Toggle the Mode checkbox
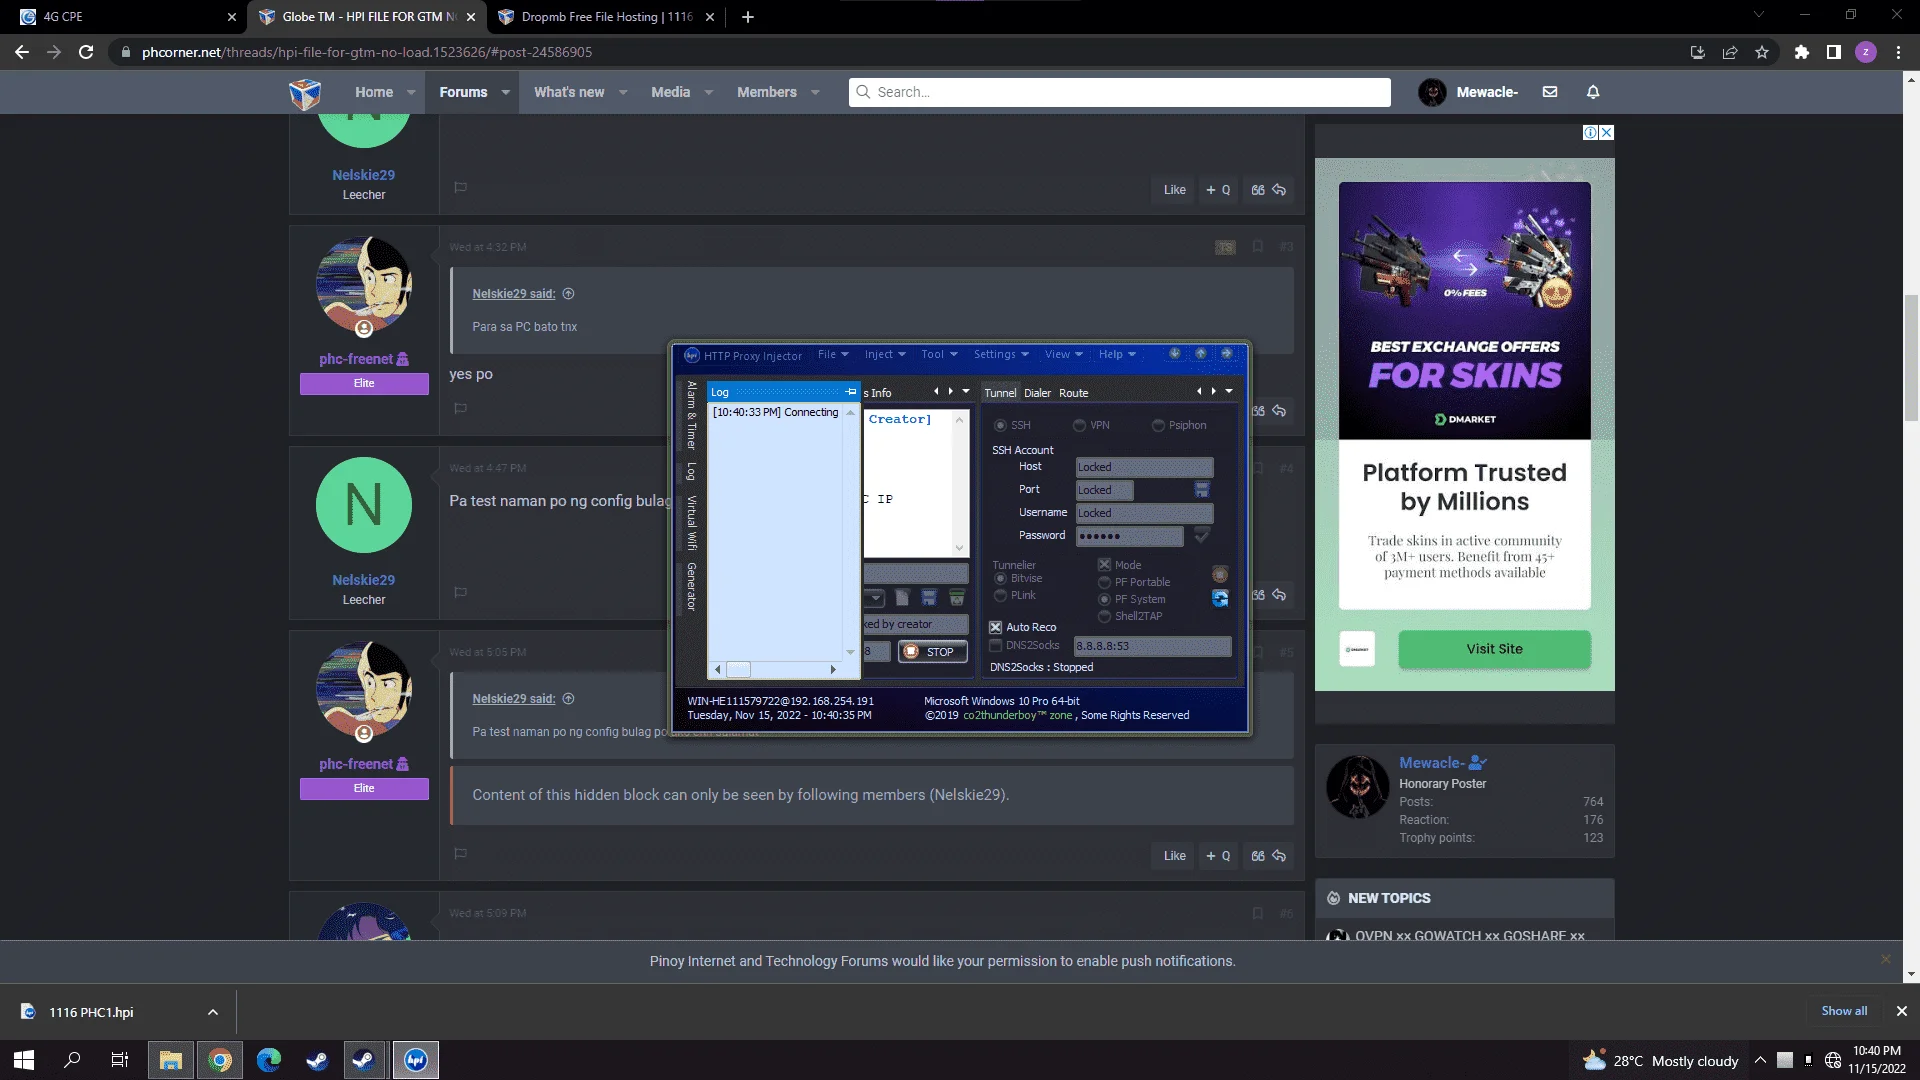Screen dimensions: 1920x1080 pos(1104,565)
